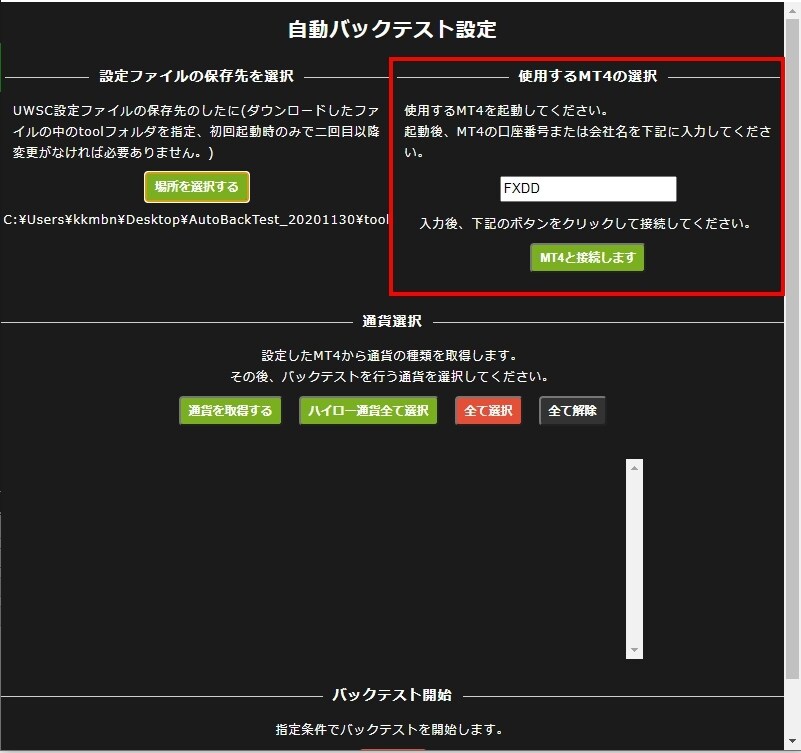The image size is (801, 753).
Task: Focus the MT4 account input containing FXDD
Action: point(588,189)
